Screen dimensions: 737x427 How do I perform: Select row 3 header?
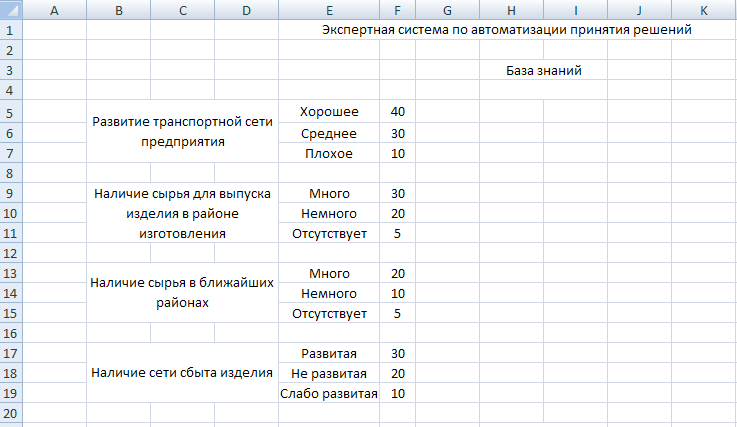pos(11,70)
